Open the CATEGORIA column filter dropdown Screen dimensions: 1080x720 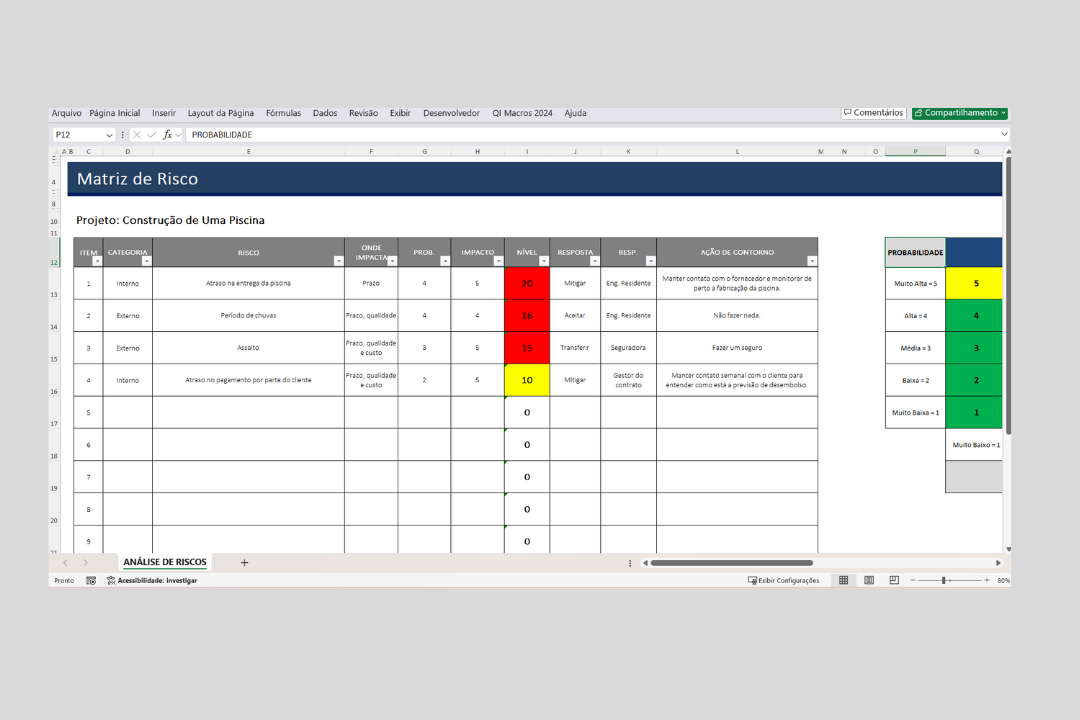(147, 261)
